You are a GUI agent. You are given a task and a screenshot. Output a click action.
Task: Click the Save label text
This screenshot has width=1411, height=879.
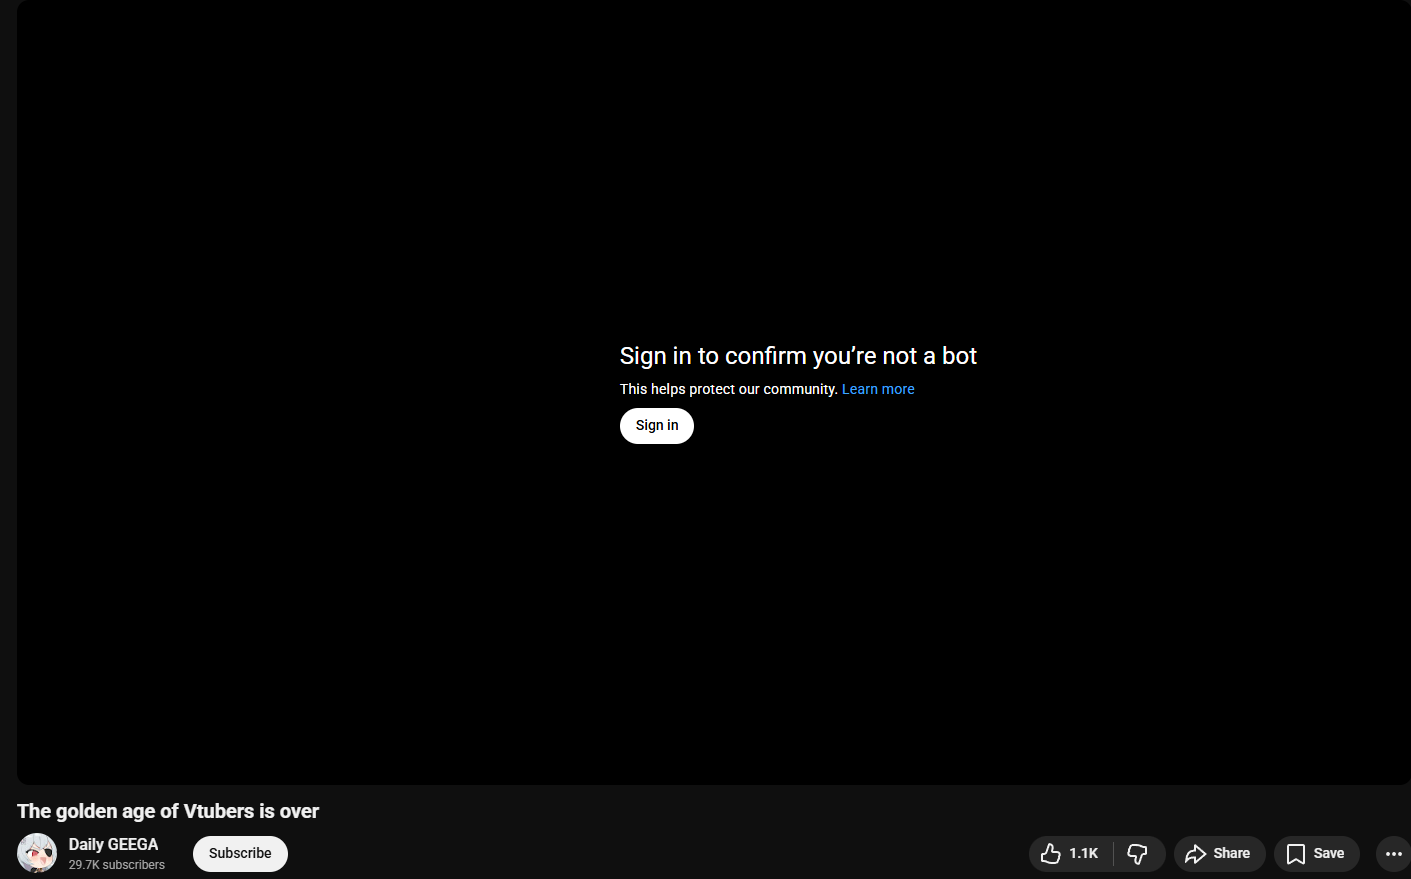1328,853
